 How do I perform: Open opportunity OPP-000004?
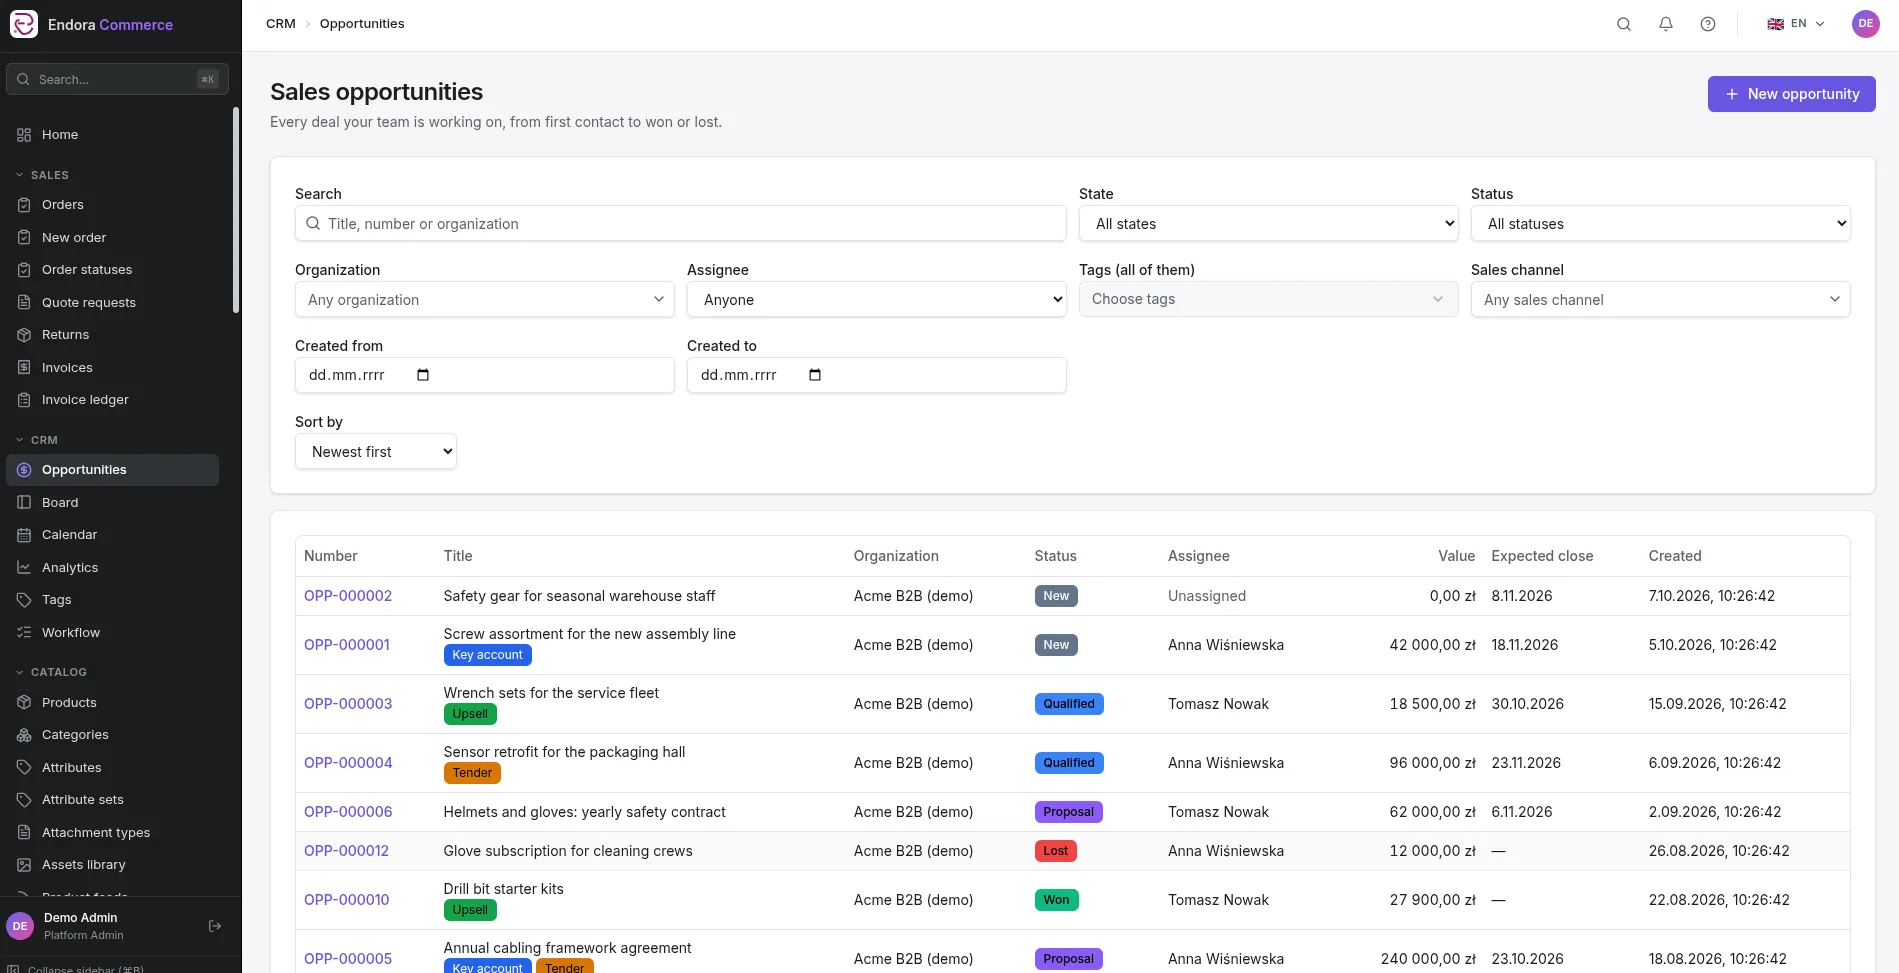click(x=348, y=763)
